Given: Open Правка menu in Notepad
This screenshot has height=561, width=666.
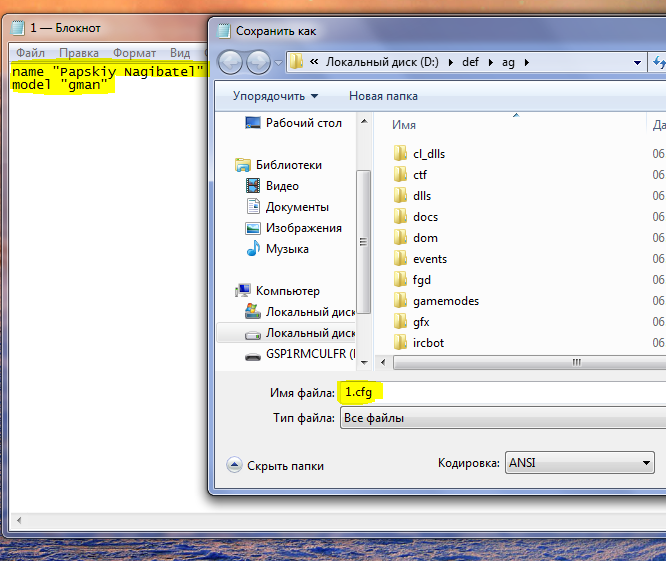Looking at the screenshot, I should [79, 53].
